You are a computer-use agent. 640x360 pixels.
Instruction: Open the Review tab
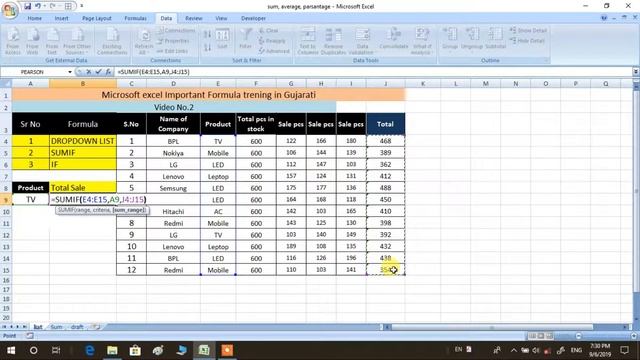tap(193, 18)
